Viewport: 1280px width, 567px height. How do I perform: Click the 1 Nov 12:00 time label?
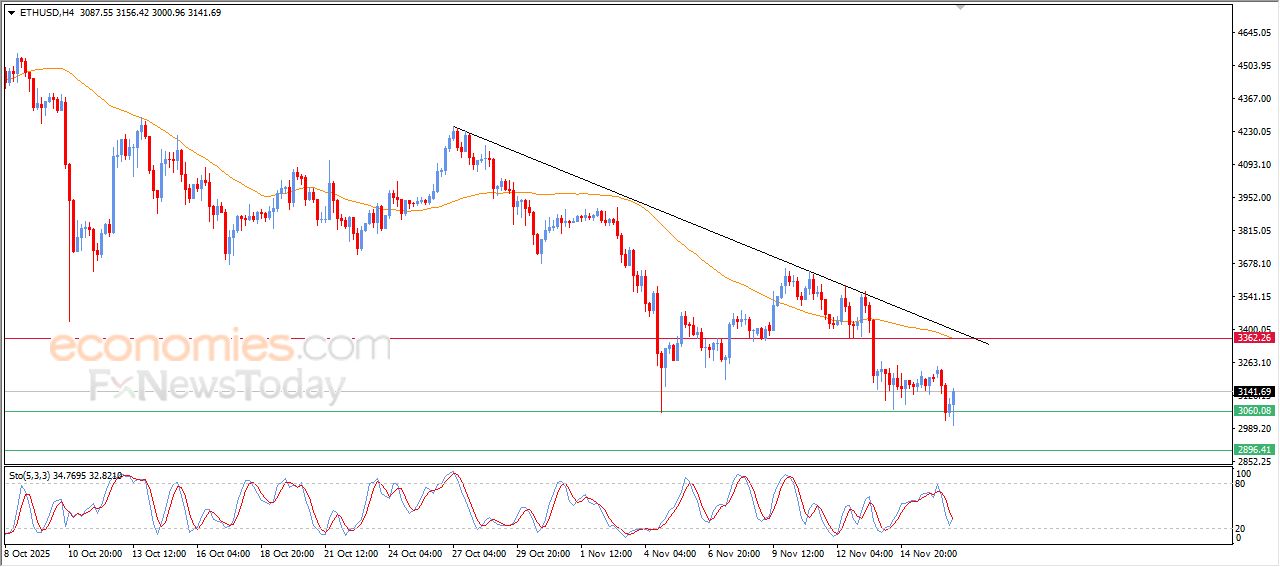pyautogui.click(x=606, y=552)
